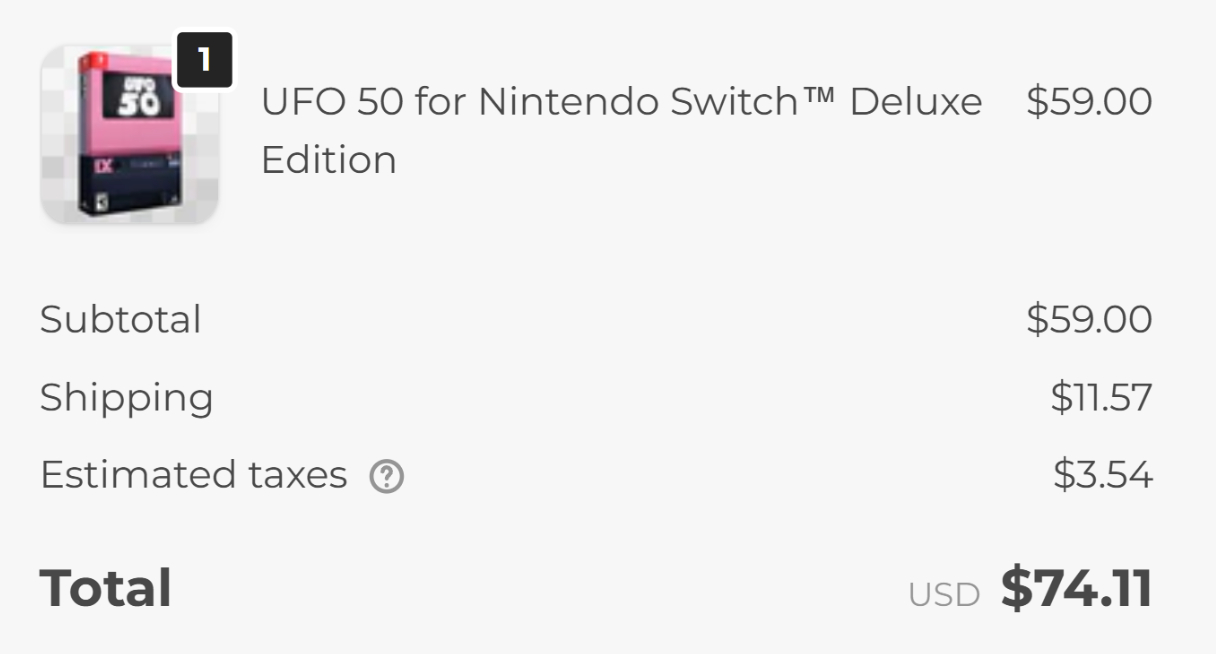Select the $11.57 shipping cost
The width and height of the screenshot is (1216, 654).
tap(1100, 397)
